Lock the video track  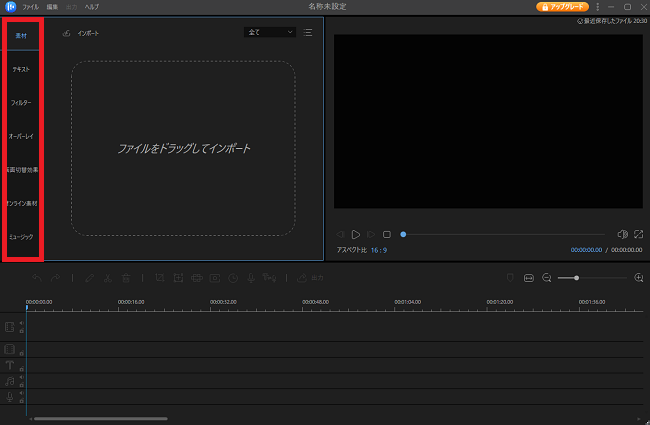point(22,330)
